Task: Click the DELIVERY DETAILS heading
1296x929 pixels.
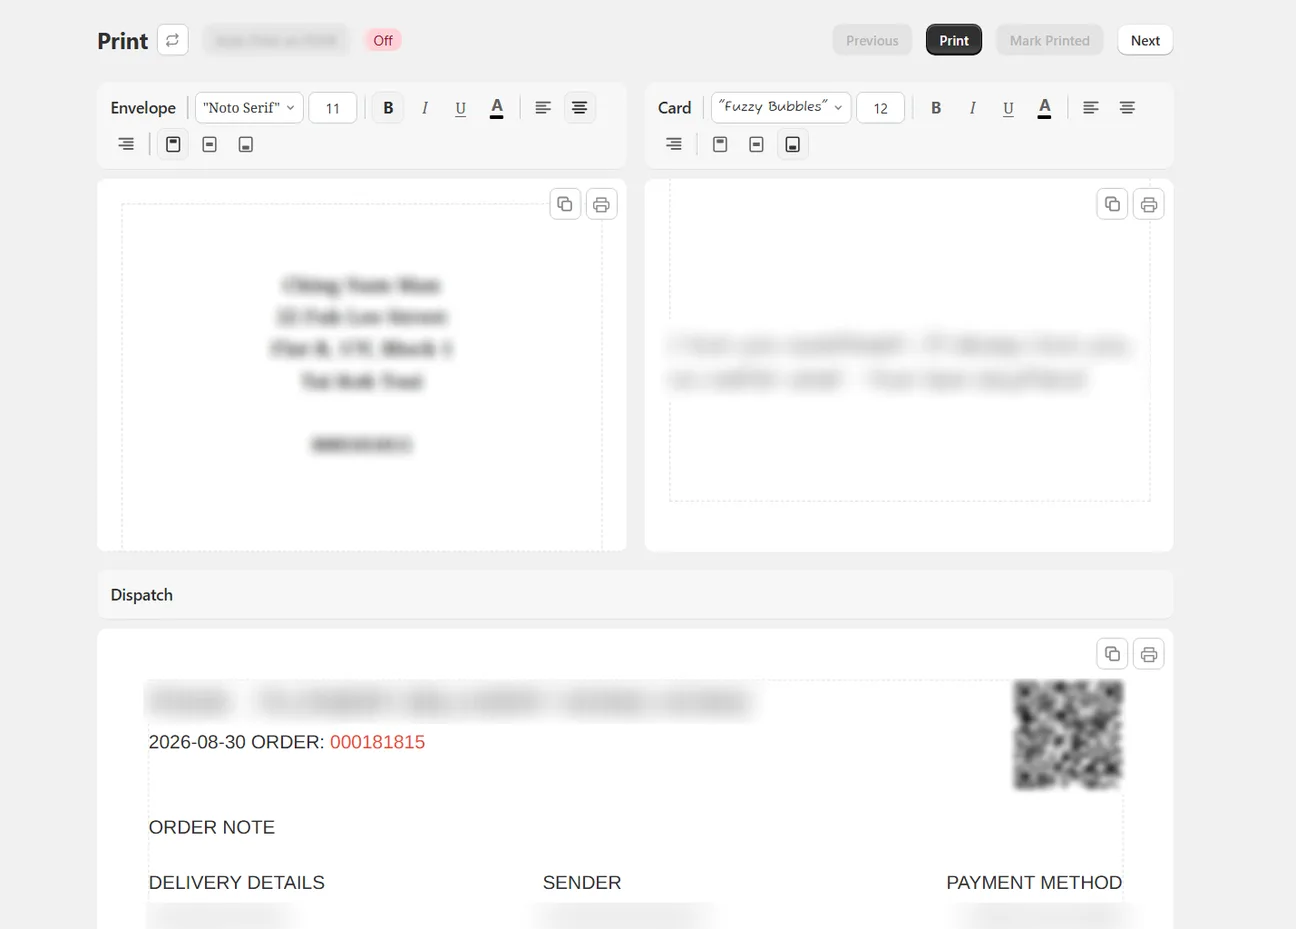Action: coord(237,882)
